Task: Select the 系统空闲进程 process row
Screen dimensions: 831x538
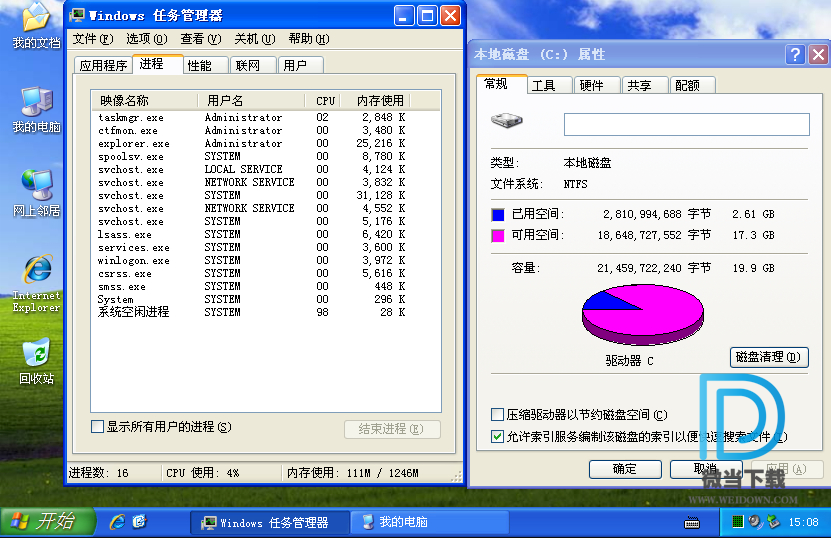Action: tap(252, 312)
